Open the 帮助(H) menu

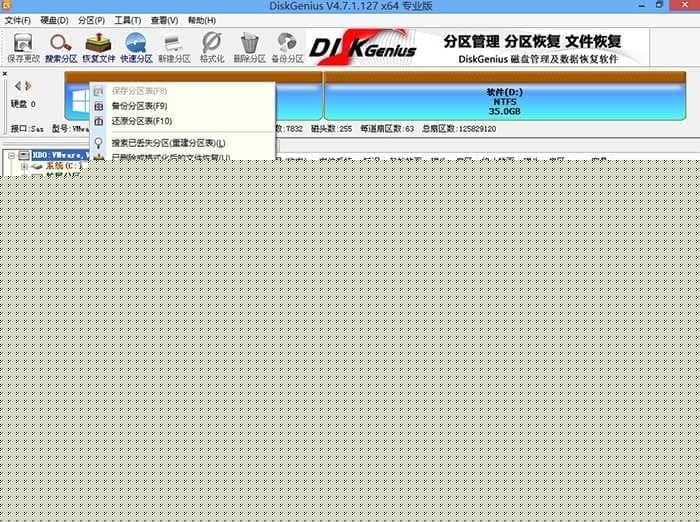click(x=202, y=21)
